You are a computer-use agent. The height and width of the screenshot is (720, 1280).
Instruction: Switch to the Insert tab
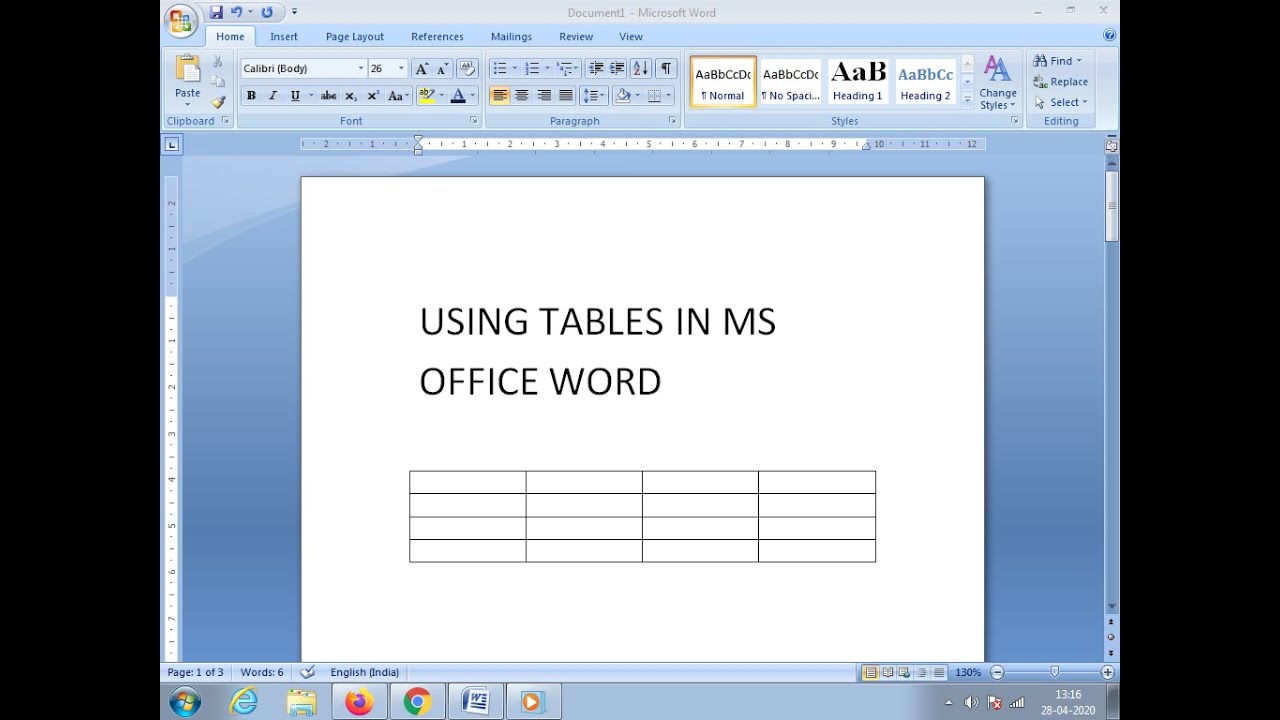(284, 37)
